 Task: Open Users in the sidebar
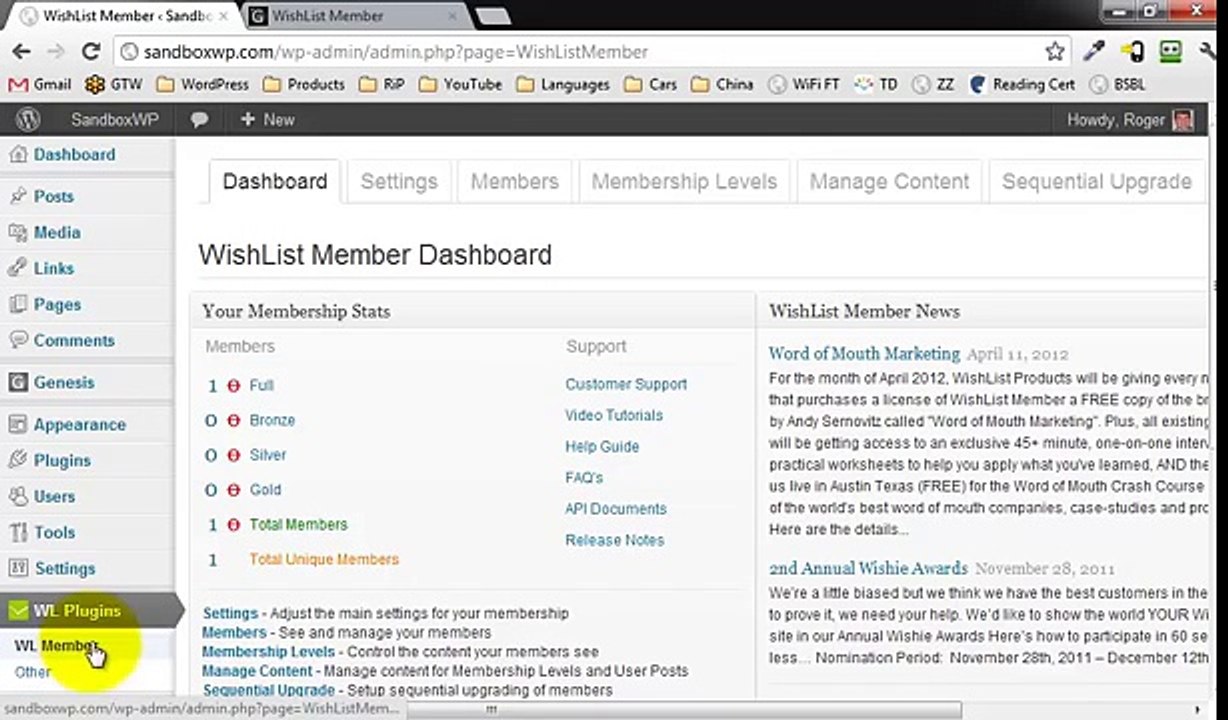click(54, 497)
